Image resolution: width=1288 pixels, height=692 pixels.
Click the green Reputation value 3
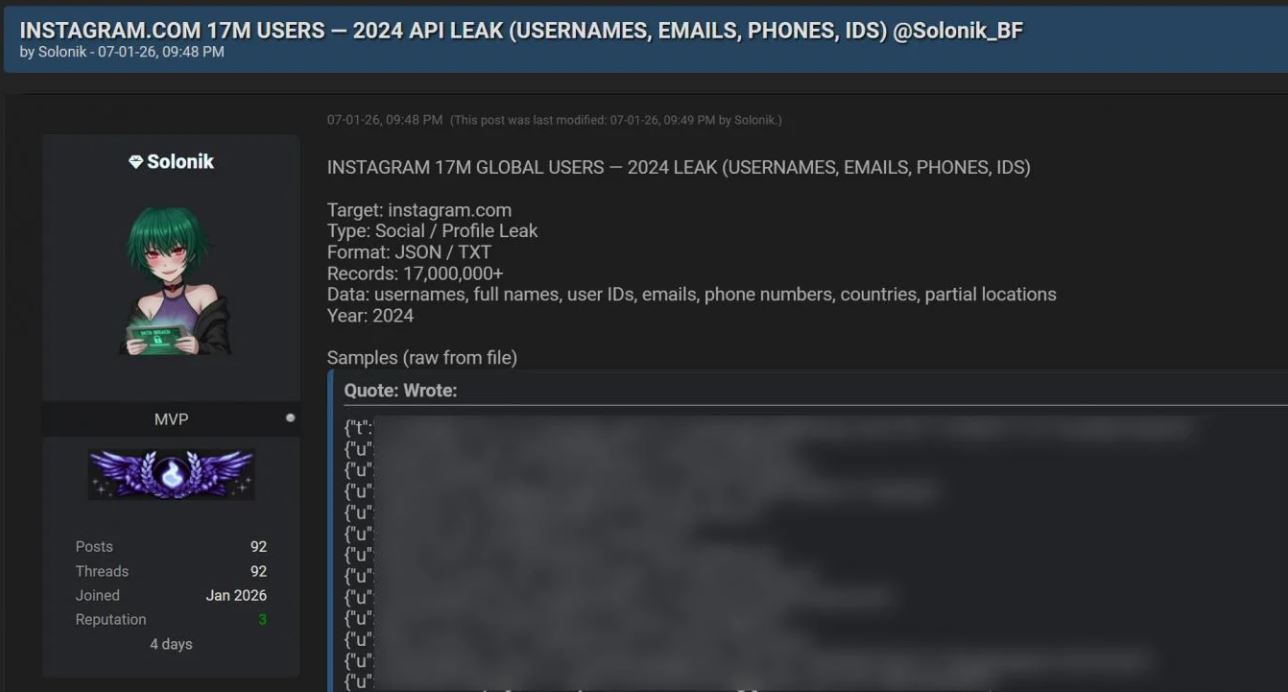point(263,620)
